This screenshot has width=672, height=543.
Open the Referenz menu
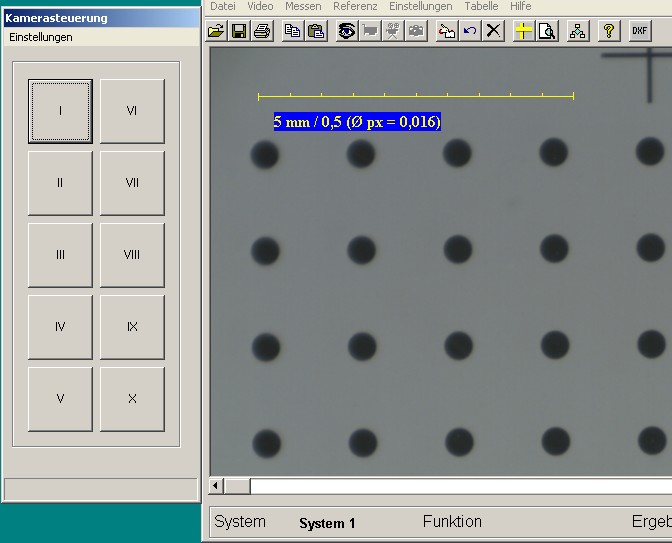point(355,6)
